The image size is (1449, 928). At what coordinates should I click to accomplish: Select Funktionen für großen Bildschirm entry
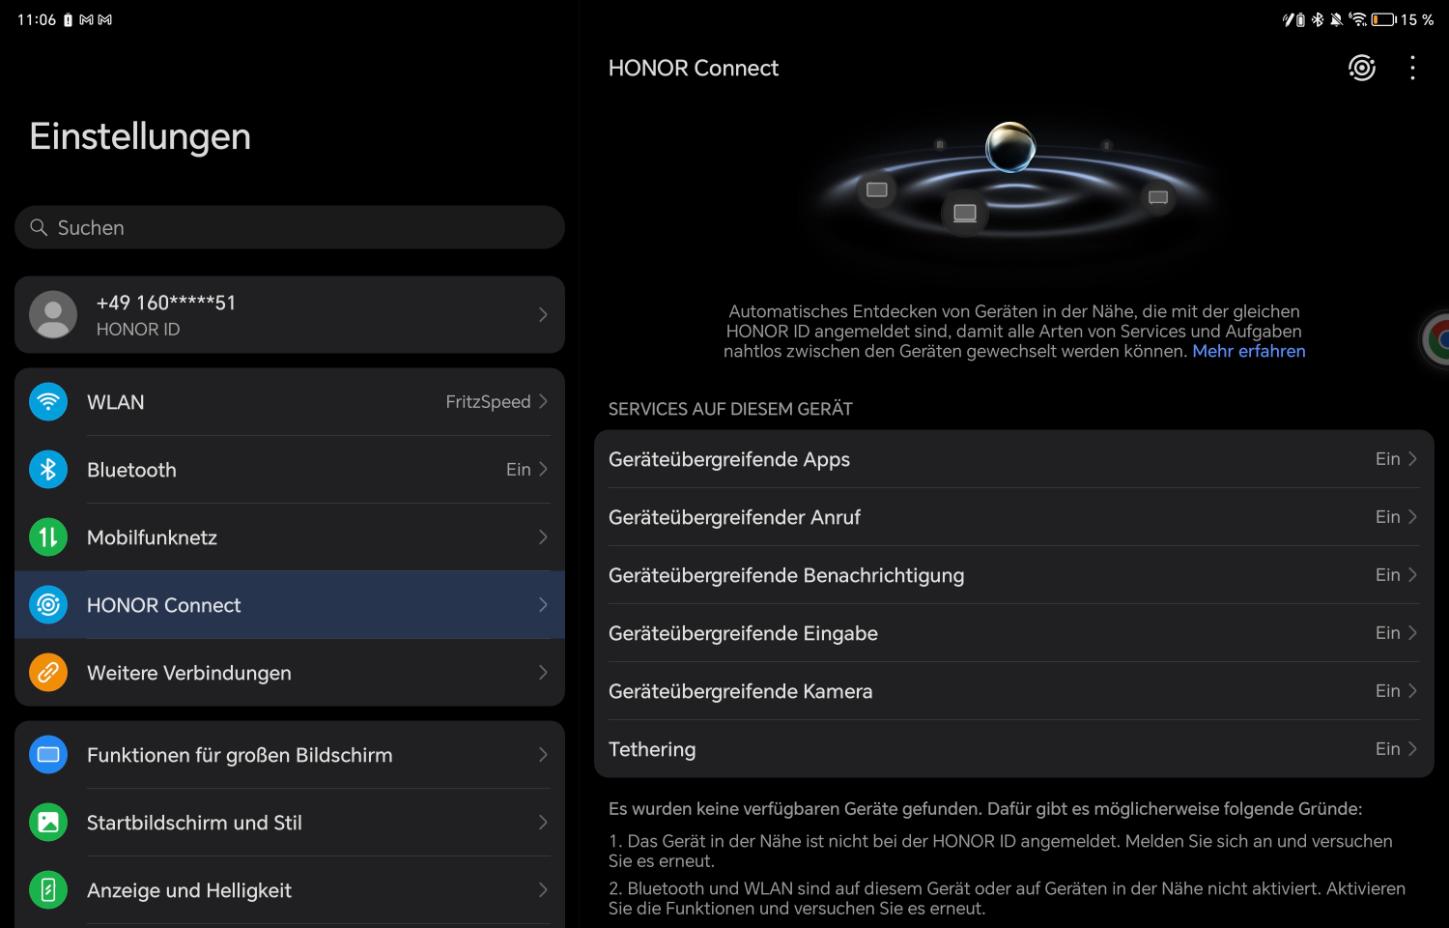[x=290, y=755]
